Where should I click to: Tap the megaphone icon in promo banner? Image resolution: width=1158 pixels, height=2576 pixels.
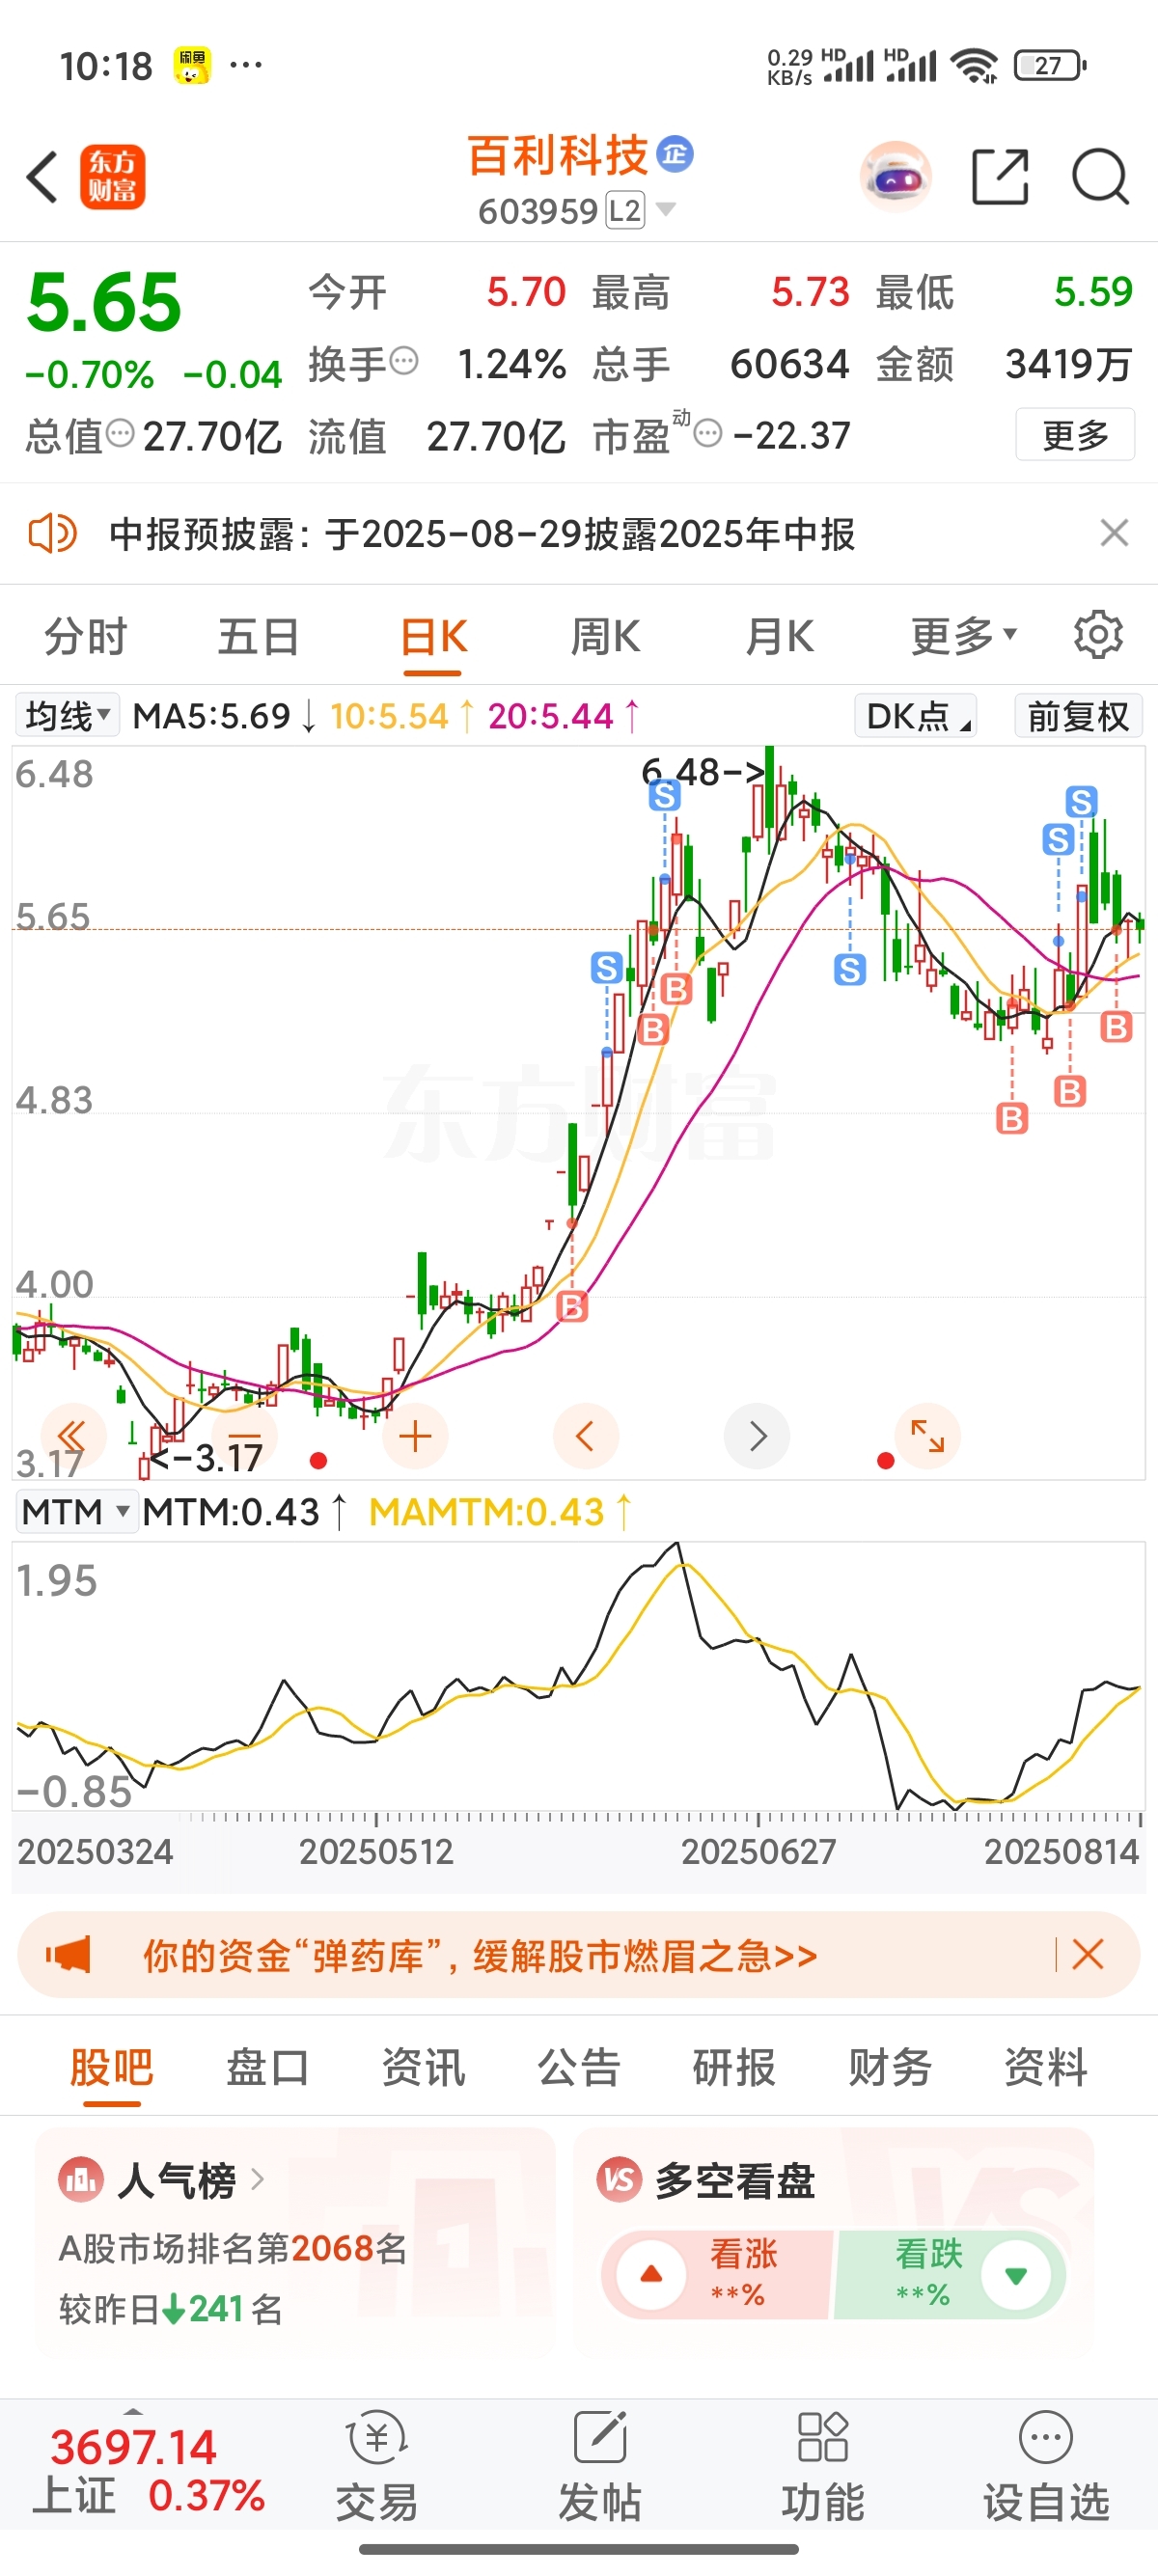click(x=68, y=1954)
